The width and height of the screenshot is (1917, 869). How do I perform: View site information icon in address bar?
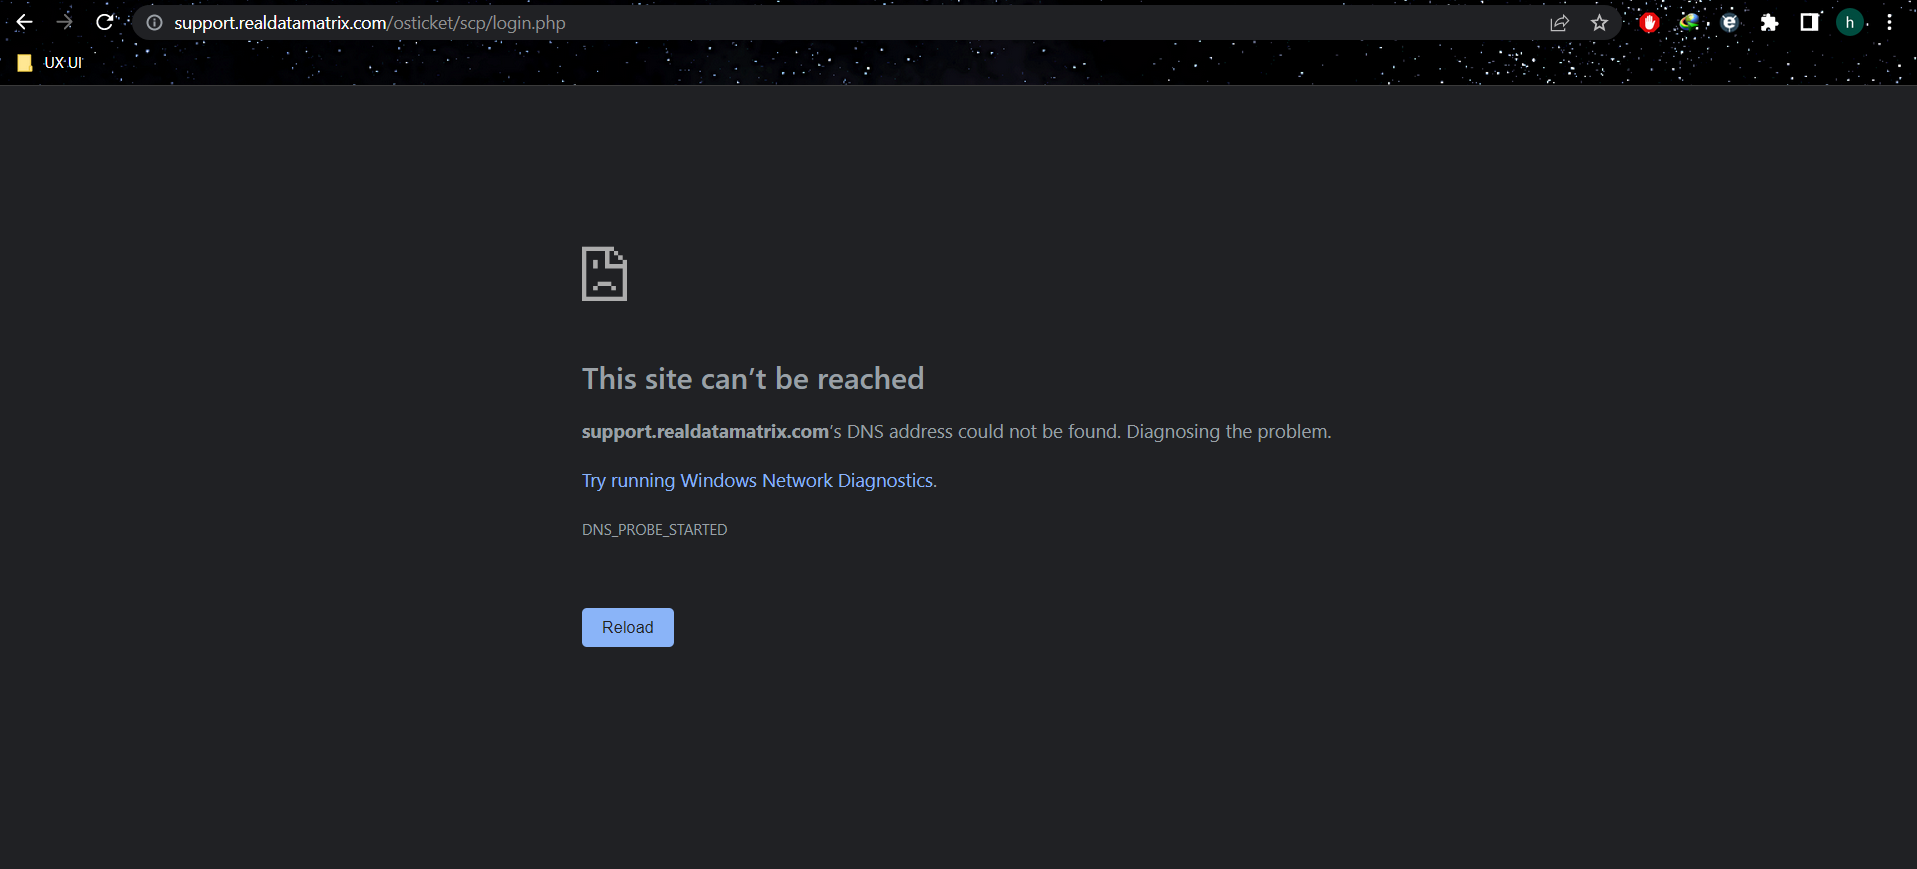point(154,23)
